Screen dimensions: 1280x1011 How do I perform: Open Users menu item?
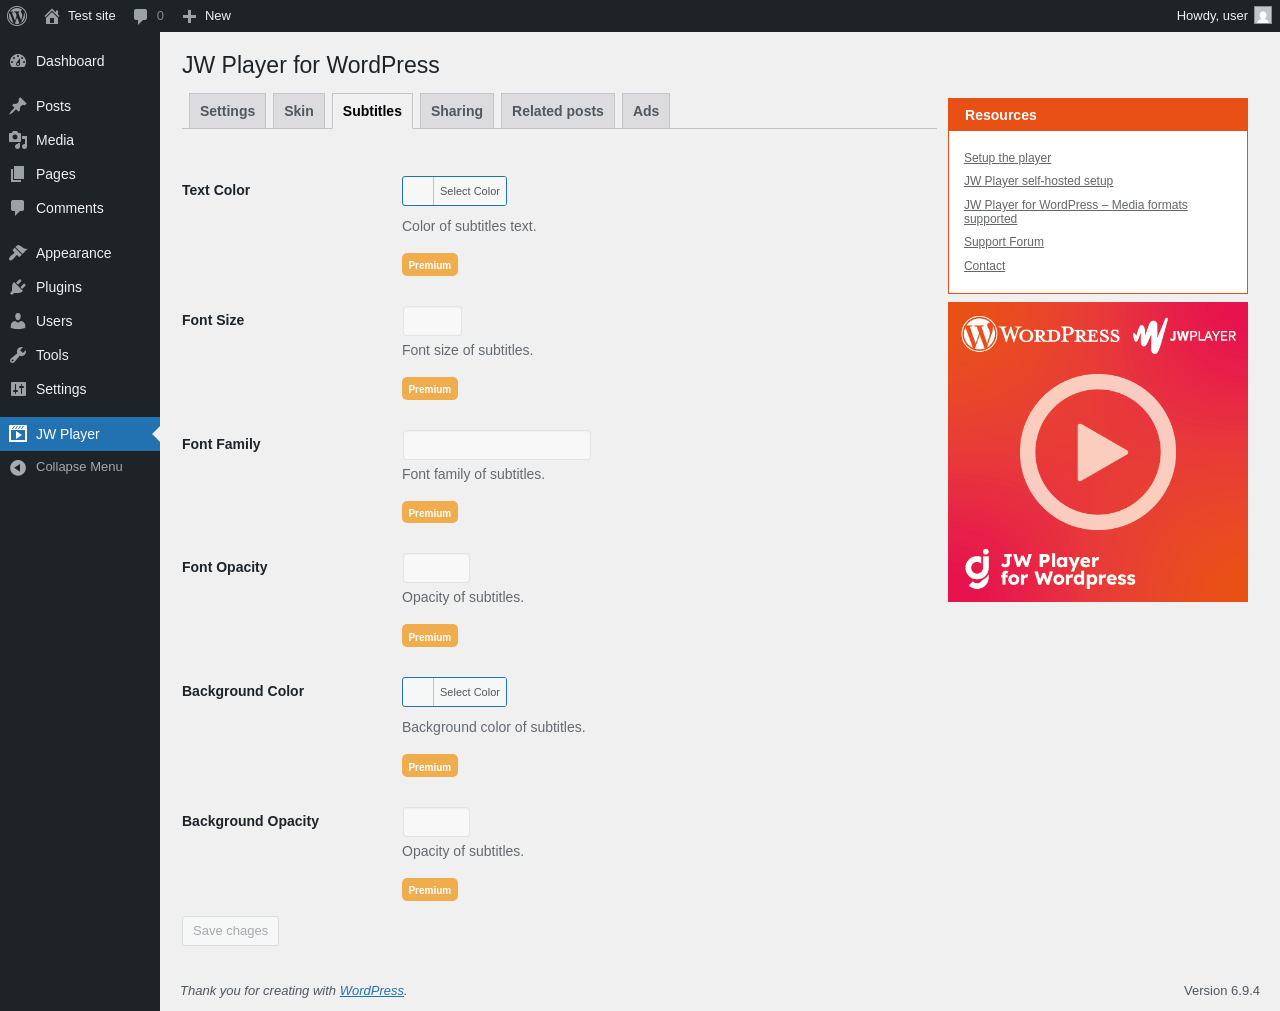point(80,321)
